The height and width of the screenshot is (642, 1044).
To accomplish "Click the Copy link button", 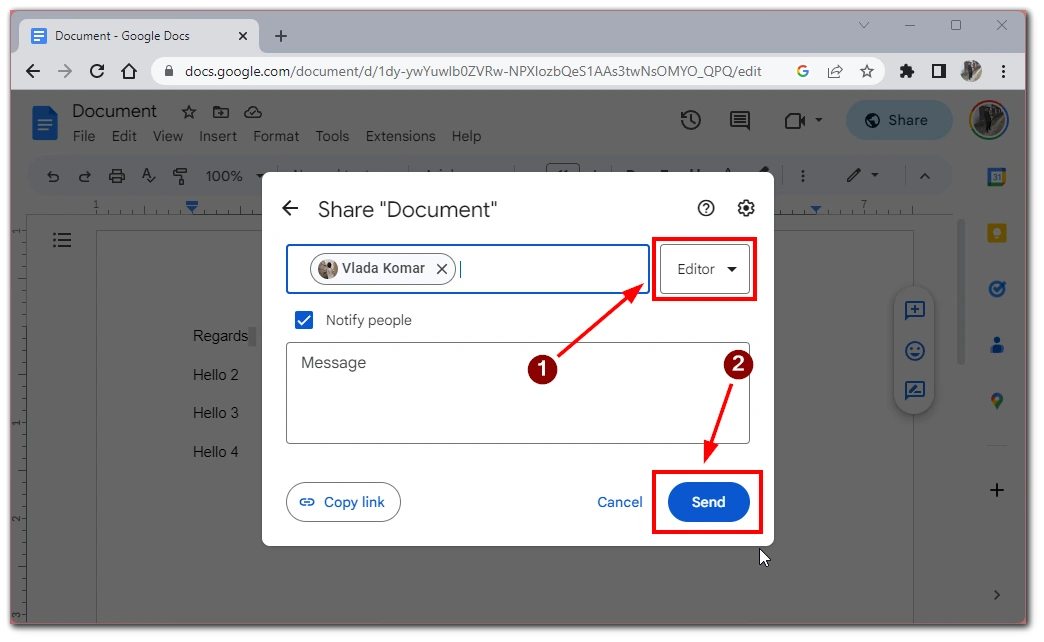I will 343,502.
